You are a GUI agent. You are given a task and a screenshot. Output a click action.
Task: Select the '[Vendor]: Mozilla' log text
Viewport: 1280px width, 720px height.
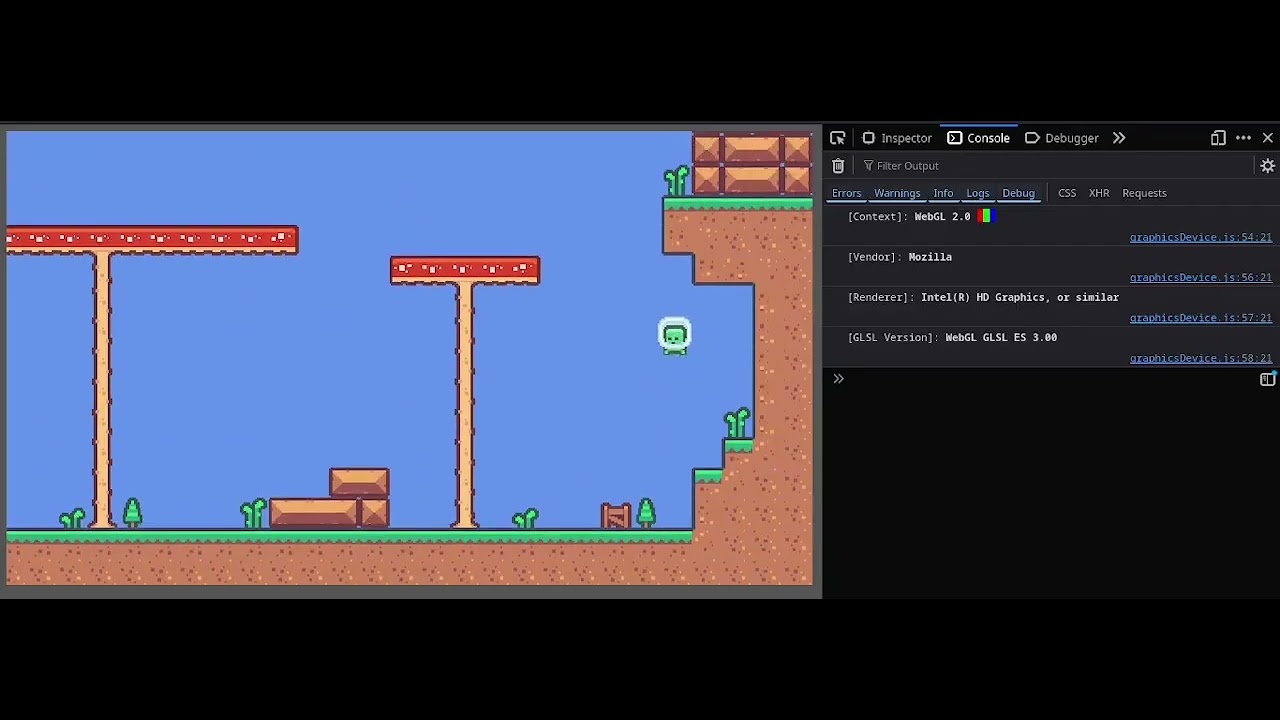click(900, 257)
